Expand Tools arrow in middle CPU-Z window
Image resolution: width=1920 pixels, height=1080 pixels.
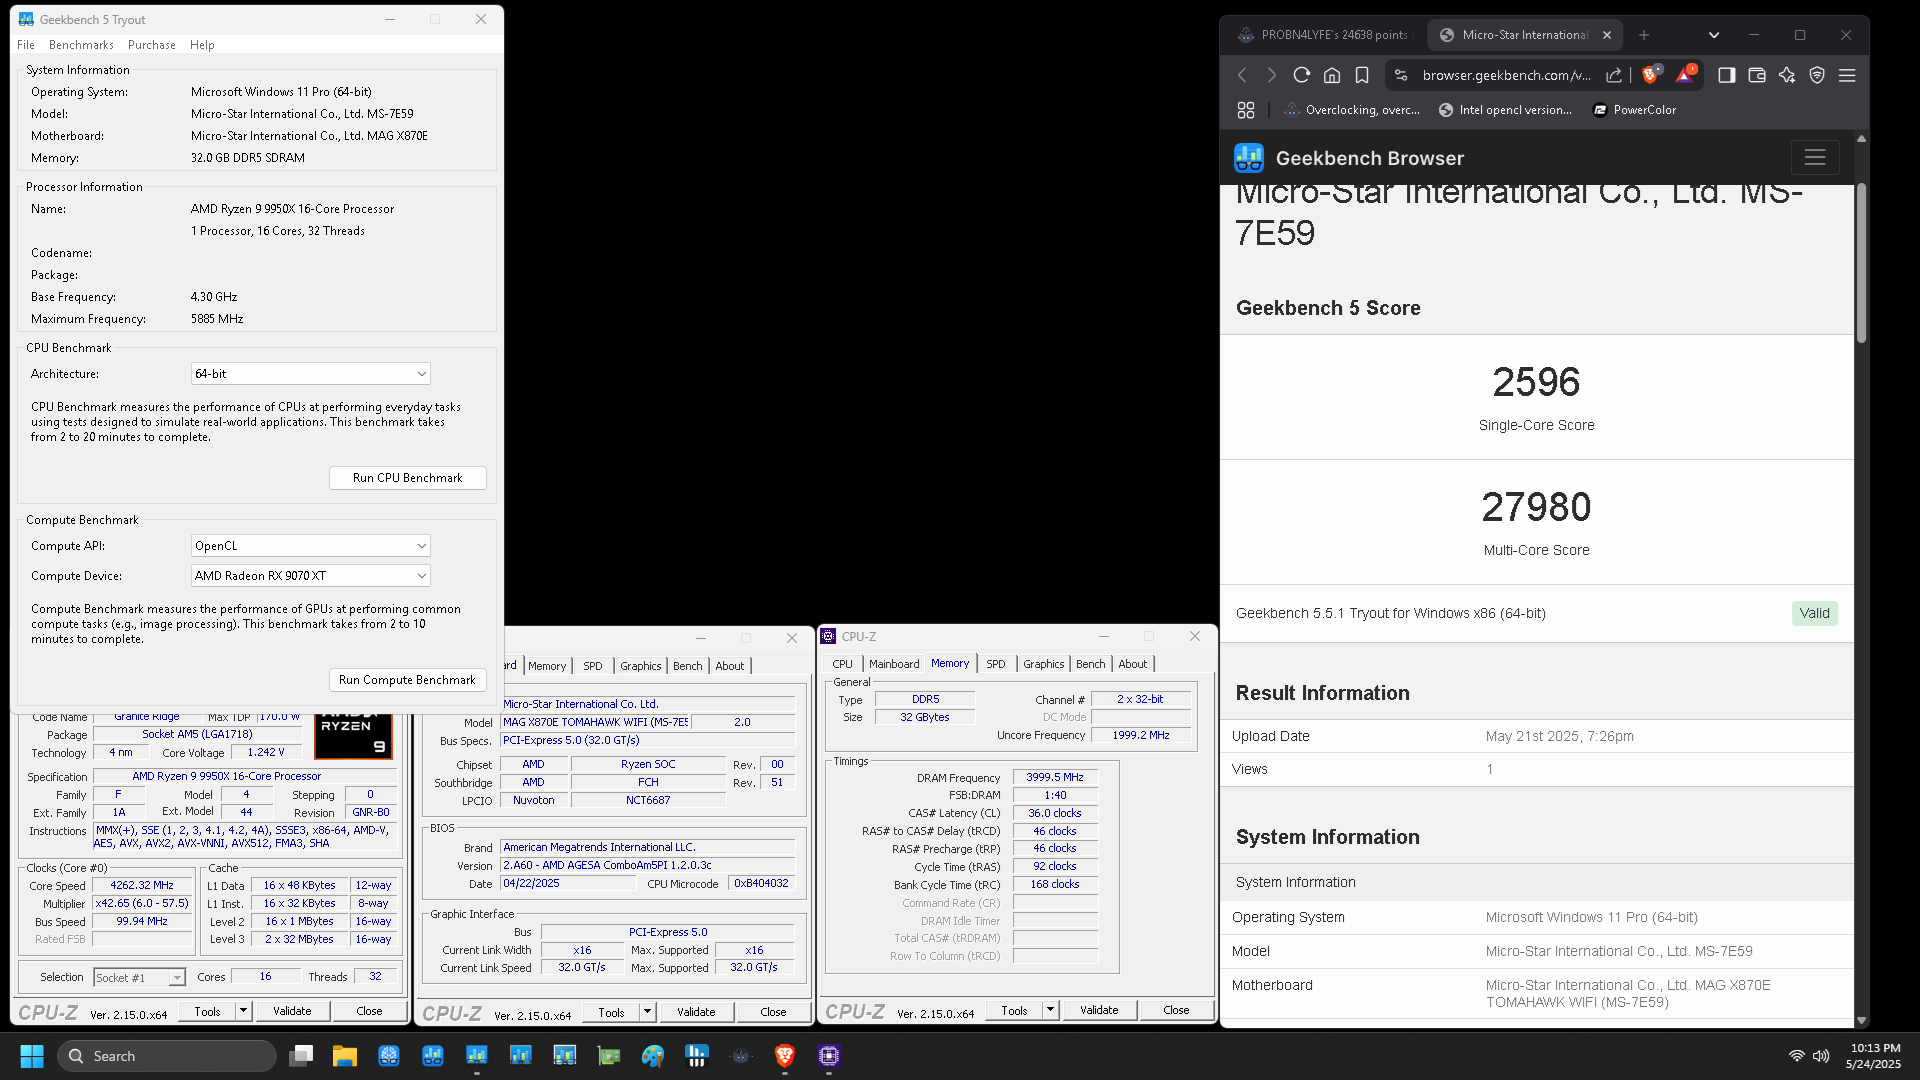coord(647,1012)
